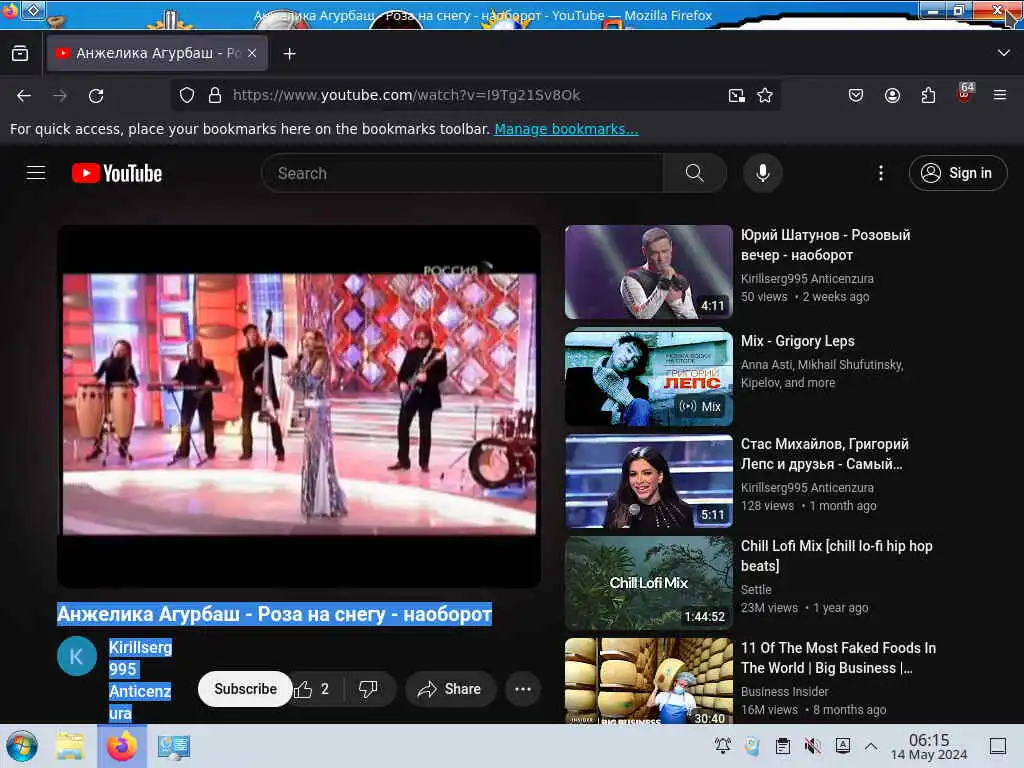This screenshot has width=1024, height=768.
Task: Click Firefox icon in taskbar
Action: click(122, 746)
